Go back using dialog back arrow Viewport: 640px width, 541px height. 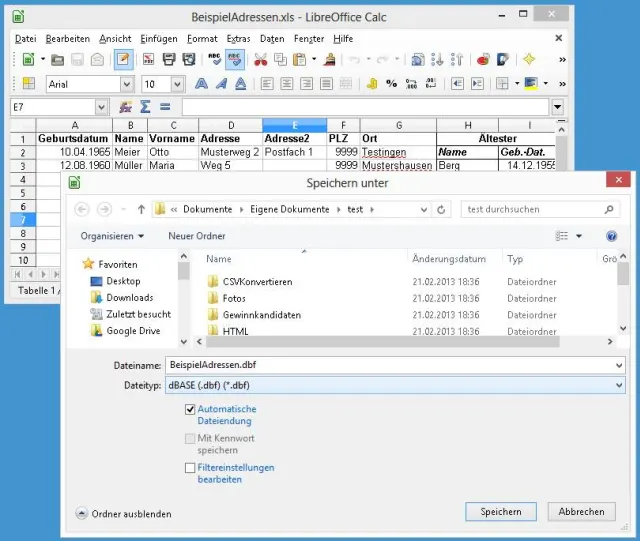click(82, 210)
